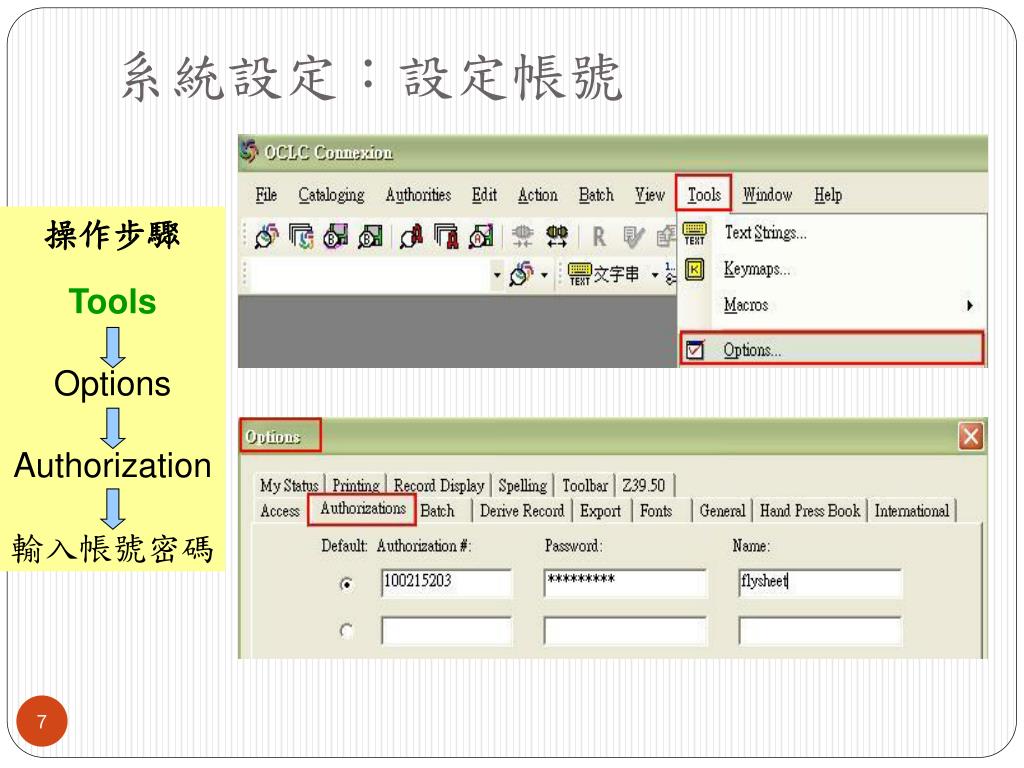
Task: Open the quick search box dropdown arrow
Action: click(497, 275)
